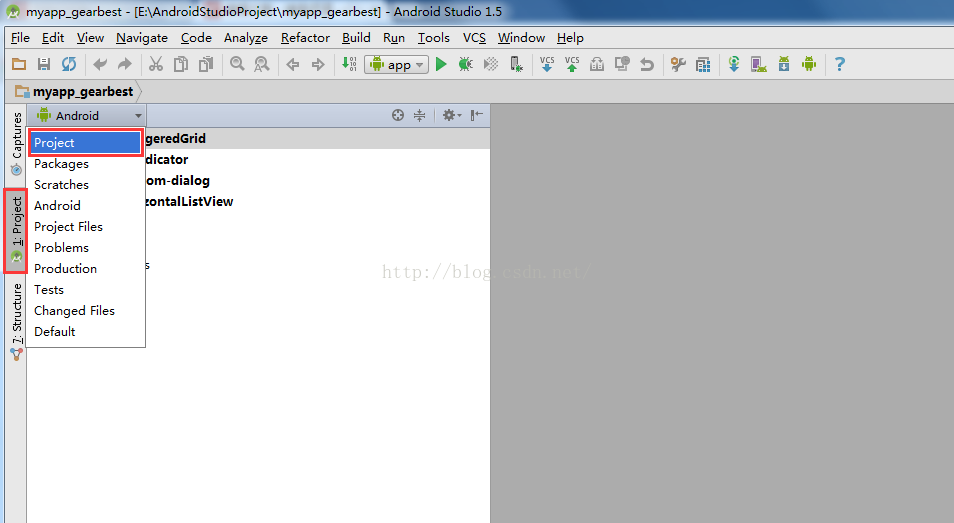The width and height of the screenshot is (954, 523).
Task: Click the Show History clock icon
Action: tap(622, 64)
